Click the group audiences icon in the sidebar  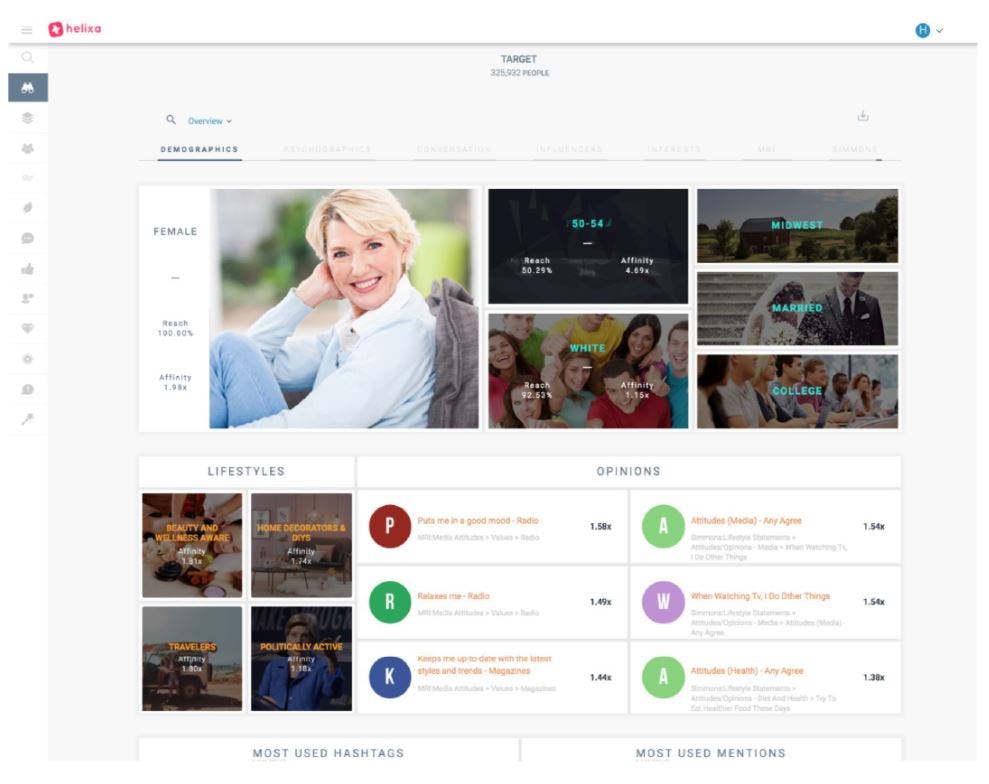point(27,148)
